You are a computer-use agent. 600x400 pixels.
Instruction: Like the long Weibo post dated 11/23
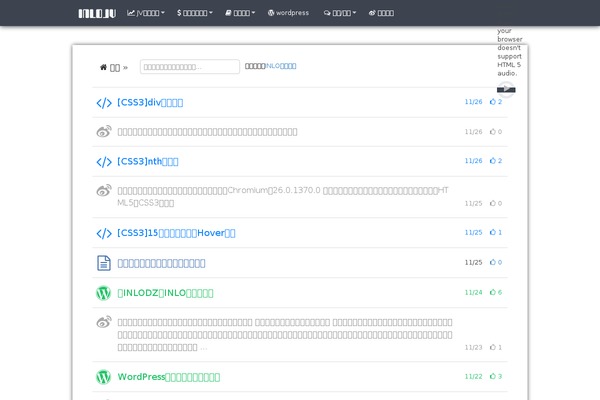pos(496,347)
